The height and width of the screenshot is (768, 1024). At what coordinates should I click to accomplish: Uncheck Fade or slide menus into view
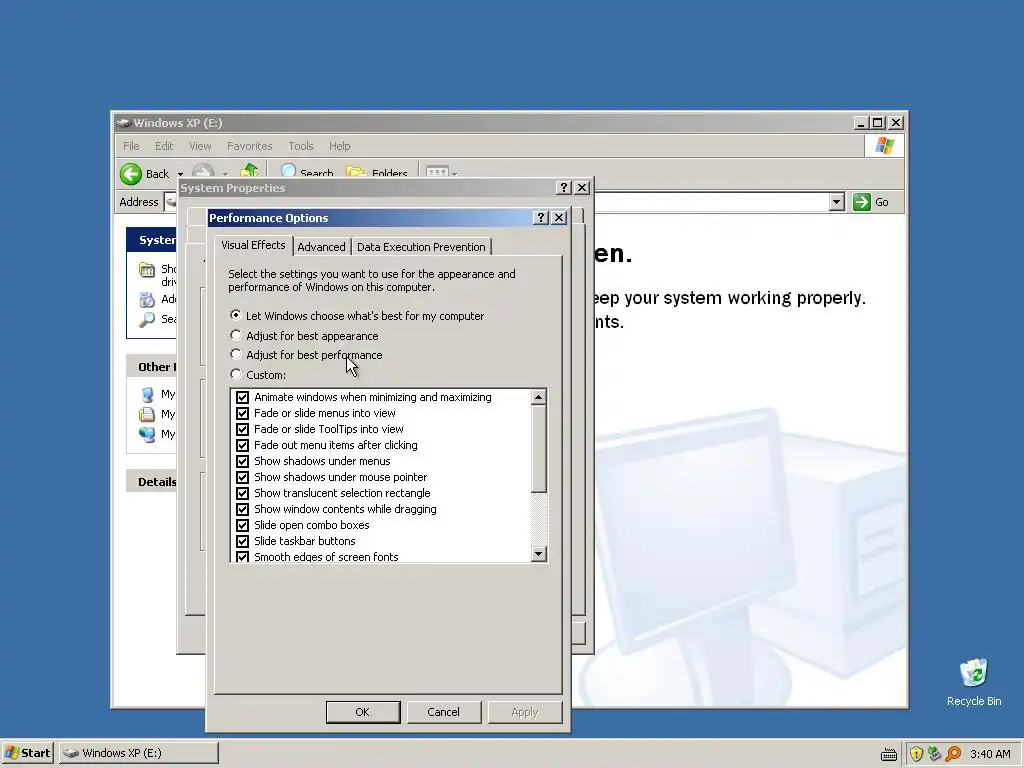pyautogui.click(x=242, y=413)
